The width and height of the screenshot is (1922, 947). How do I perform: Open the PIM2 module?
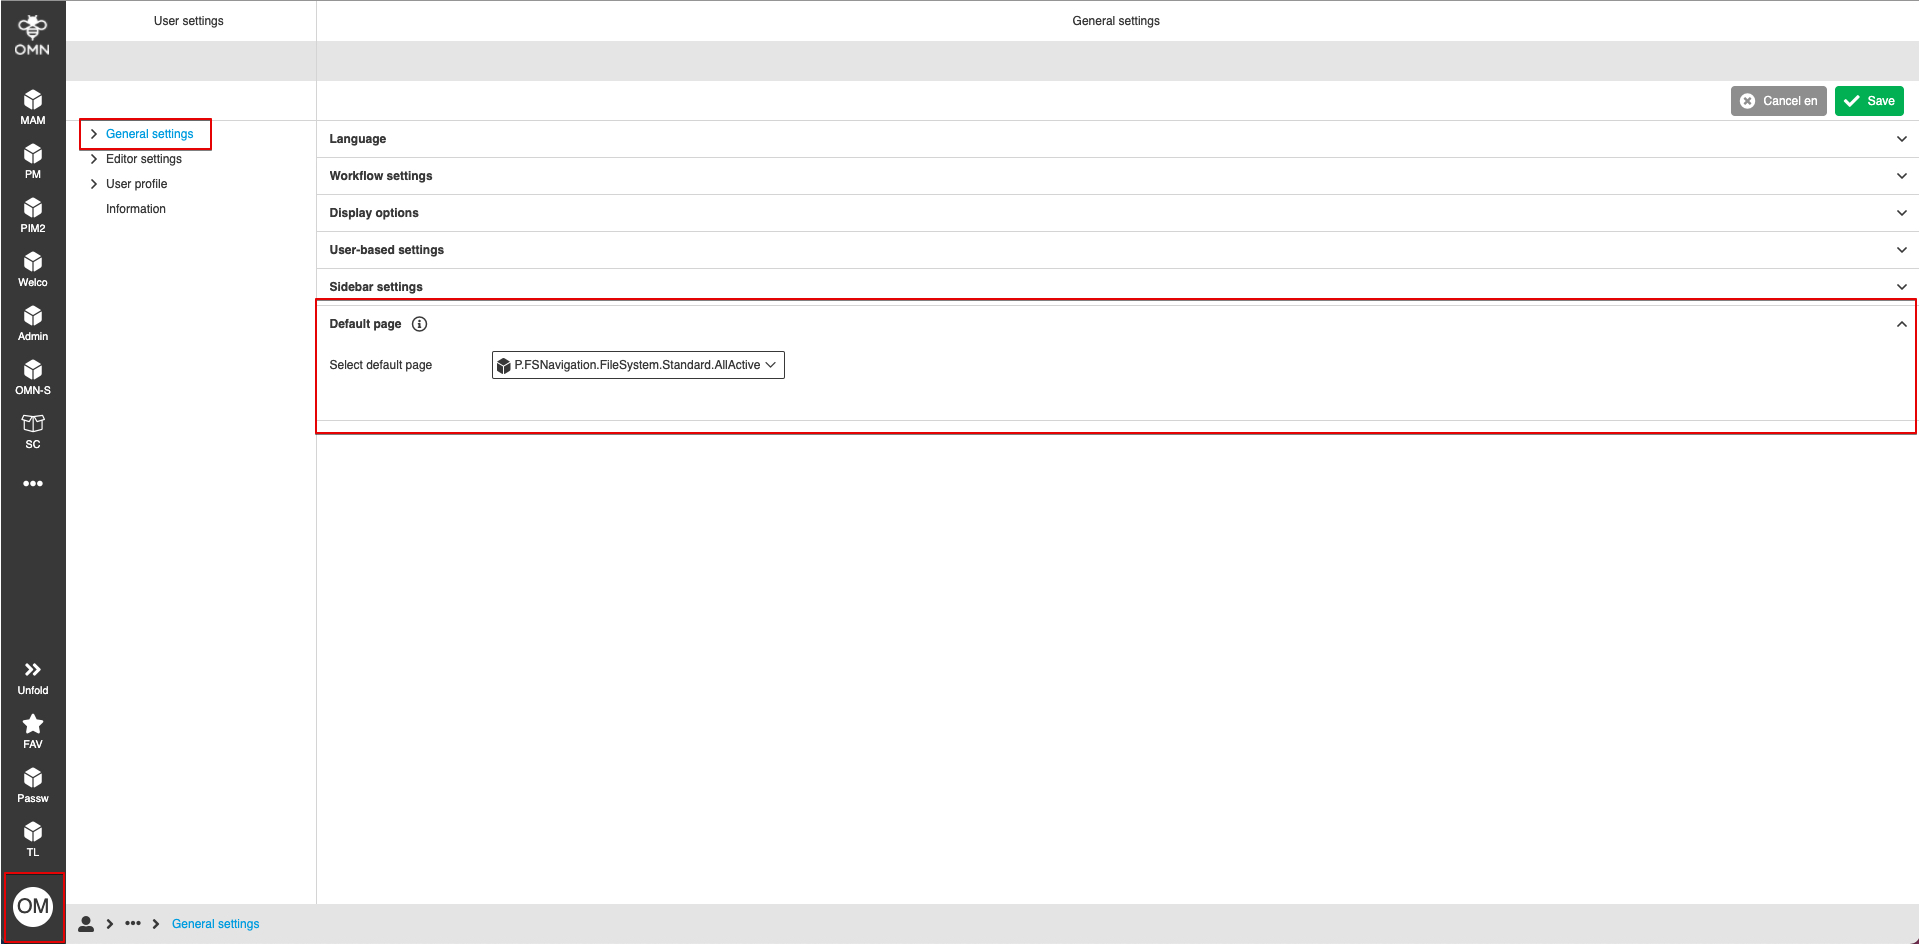coord(32,214)
